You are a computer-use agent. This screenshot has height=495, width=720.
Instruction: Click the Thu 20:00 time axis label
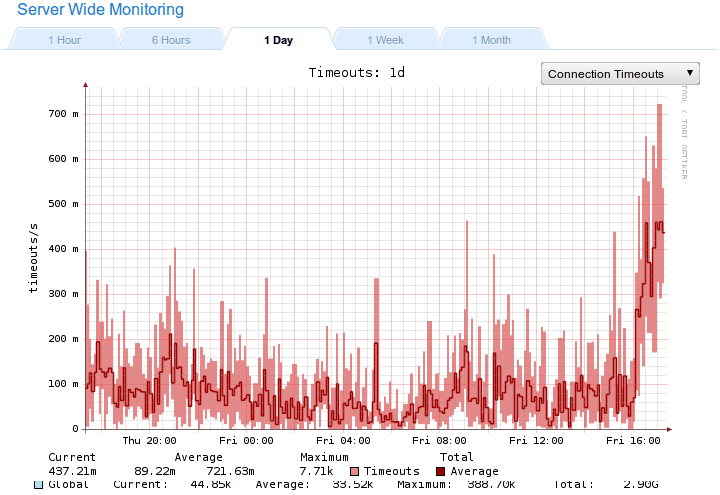tap(149, 440)
